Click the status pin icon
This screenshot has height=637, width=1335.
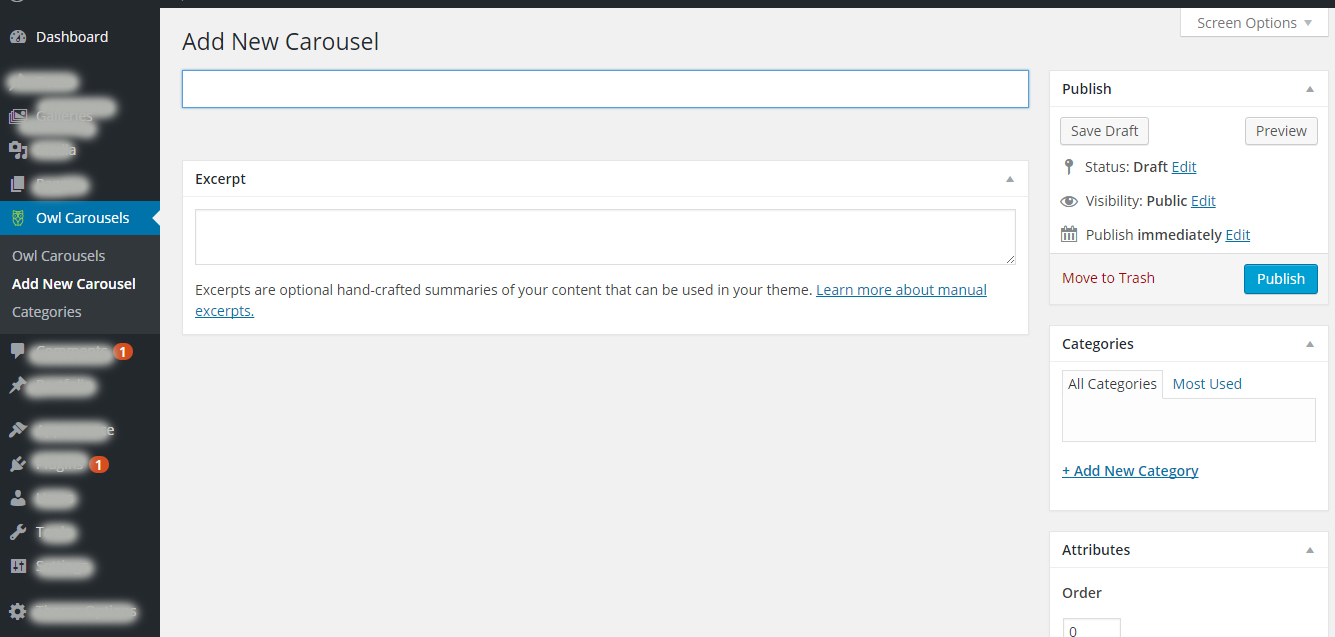[x=1069, y=167]
